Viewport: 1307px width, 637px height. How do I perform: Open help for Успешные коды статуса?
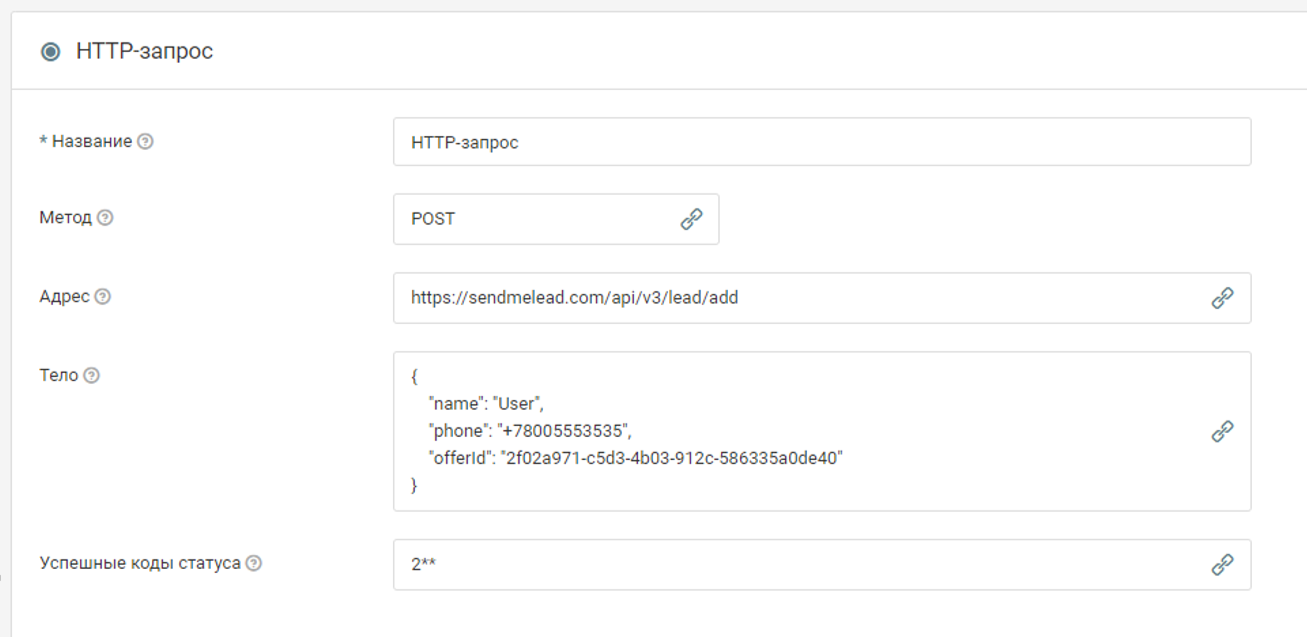(x=254, y=563)
